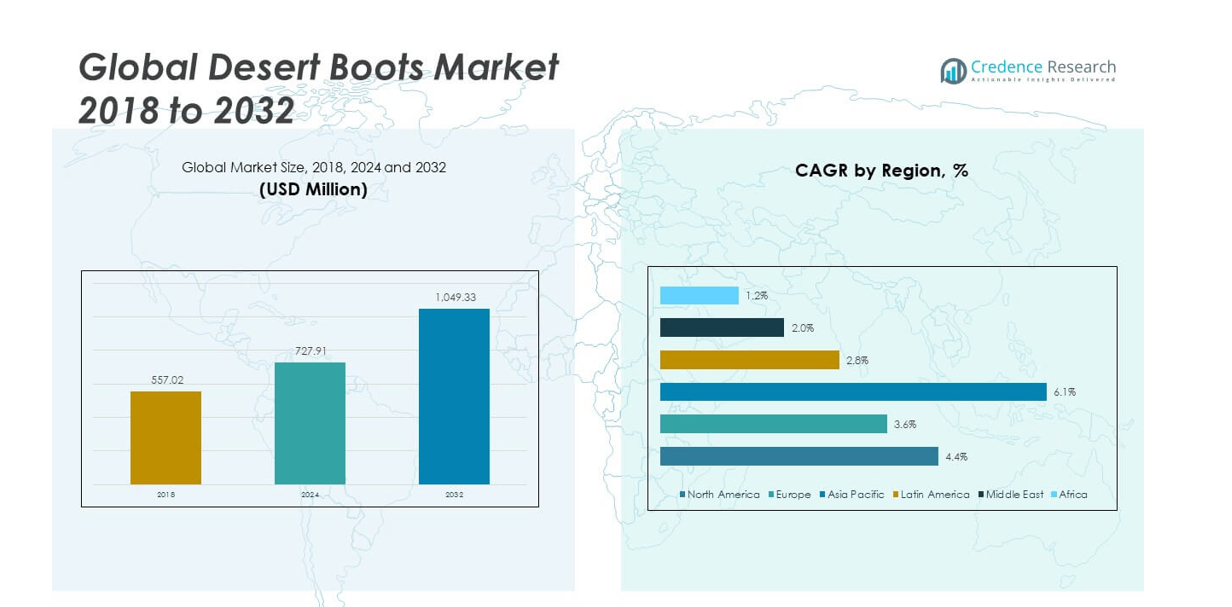Click the North America legend marker
Image resolution: width=1232 pixels, height=607 pixels.
[683, 495]
